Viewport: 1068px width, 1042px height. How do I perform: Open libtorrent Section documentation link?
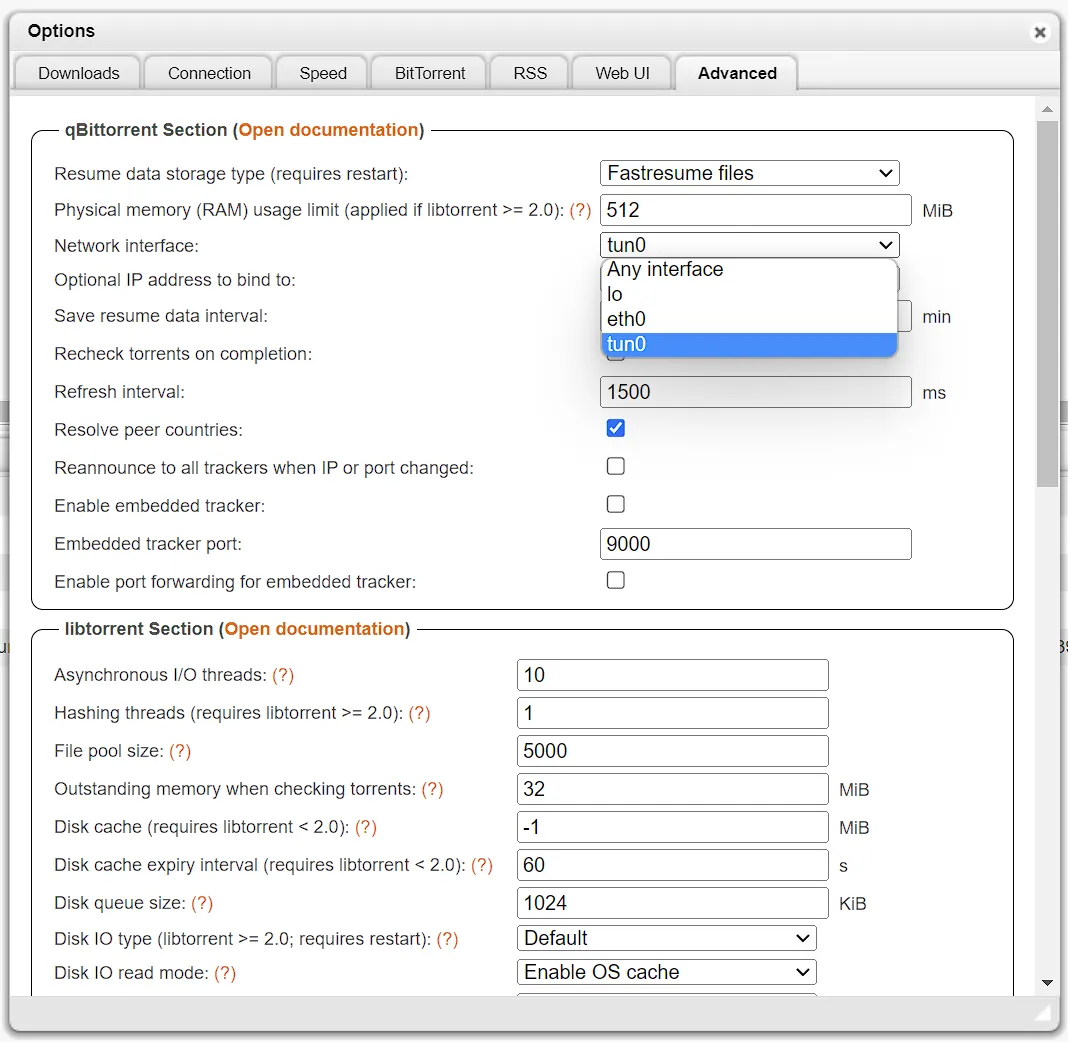pyautogui.click(x=314, y=629)
